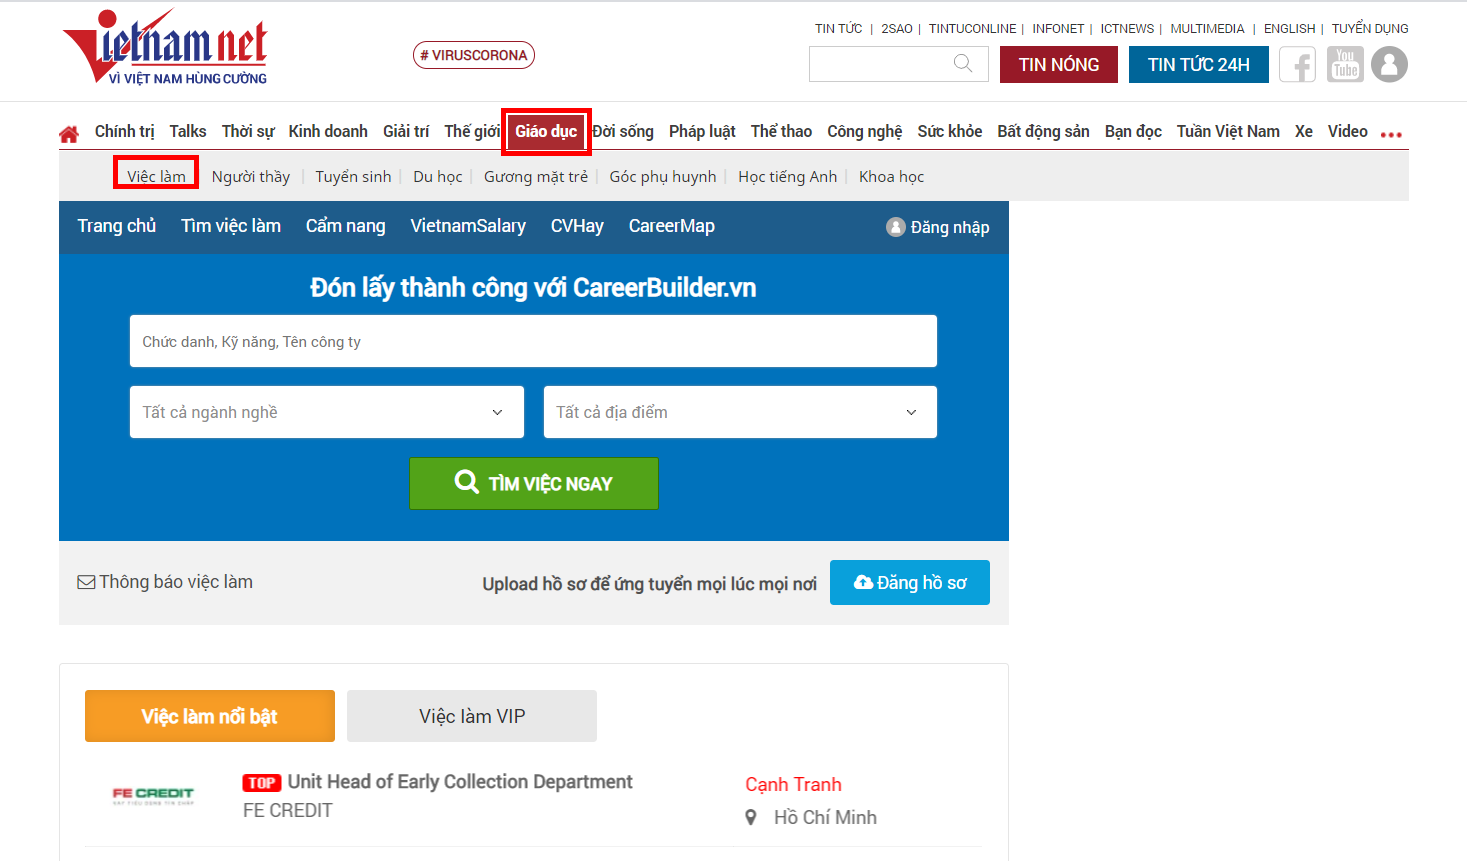Switch to the 'Việc làm VIP' tab
Viewport: 1467px width, 861px height.
click(x=472, y=716)
